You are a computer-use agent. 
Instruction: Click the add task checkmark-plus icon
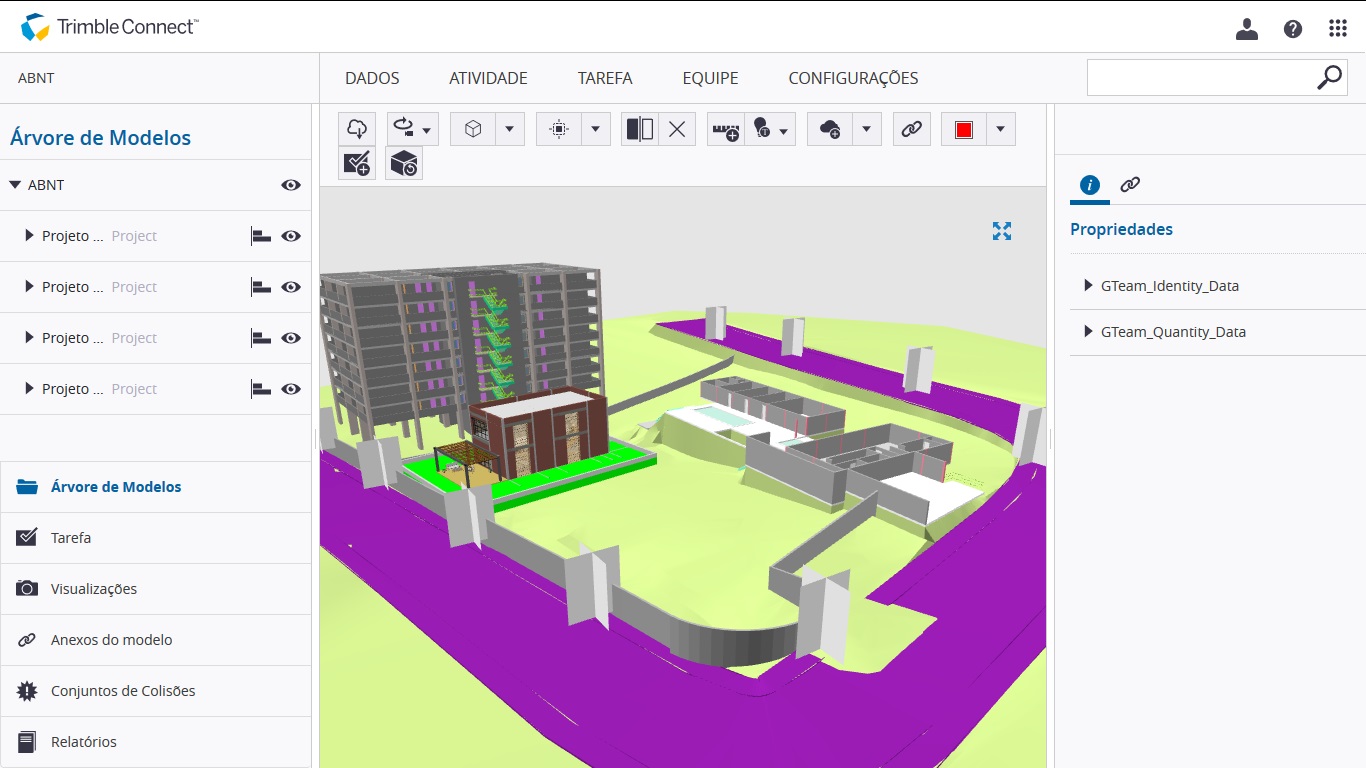pyautogui.click(x=357, y=163)
